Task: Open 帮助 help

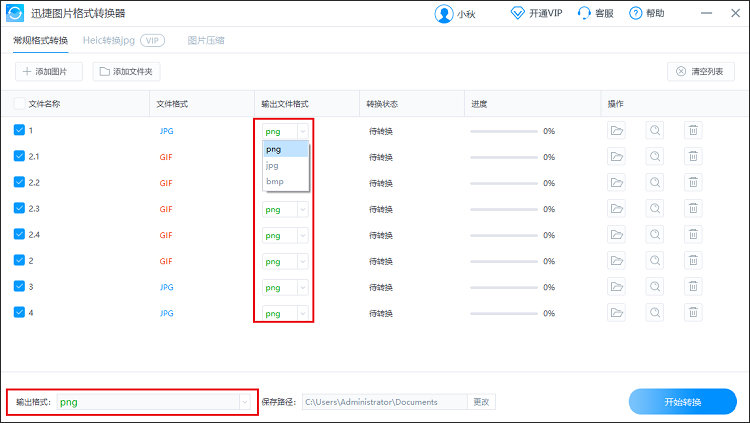Action: tap(647, 13)
